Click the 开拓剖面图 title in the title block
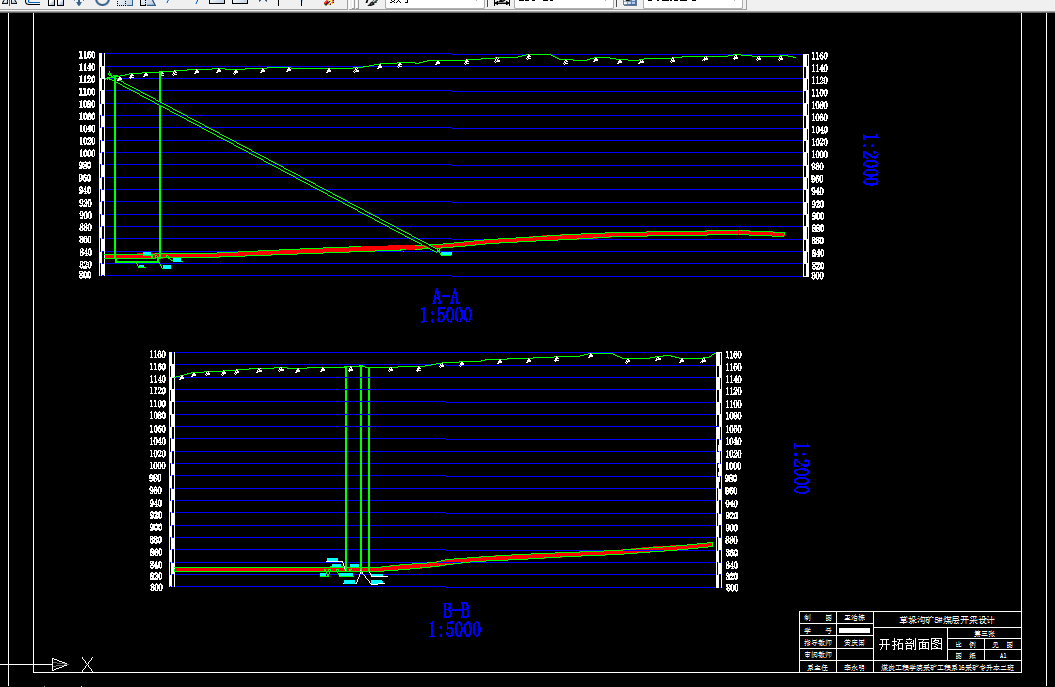1055x687 pixels. pyautogui.click(x=910, y=644)
